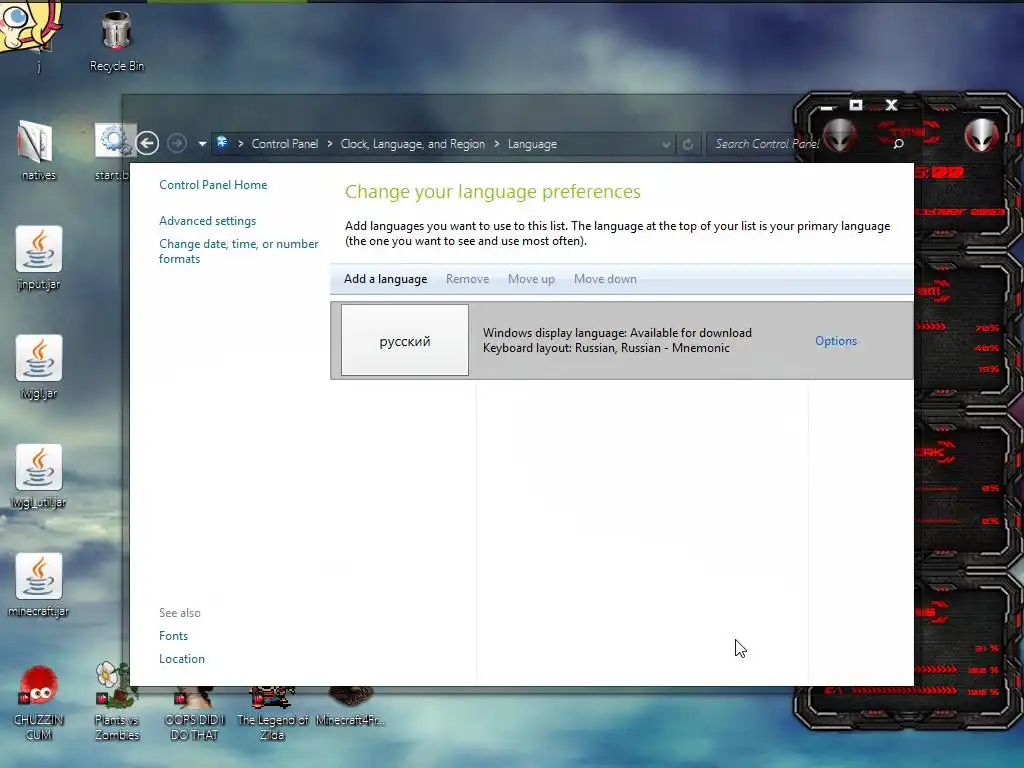Click the search magnifier icon

point(899,144)
